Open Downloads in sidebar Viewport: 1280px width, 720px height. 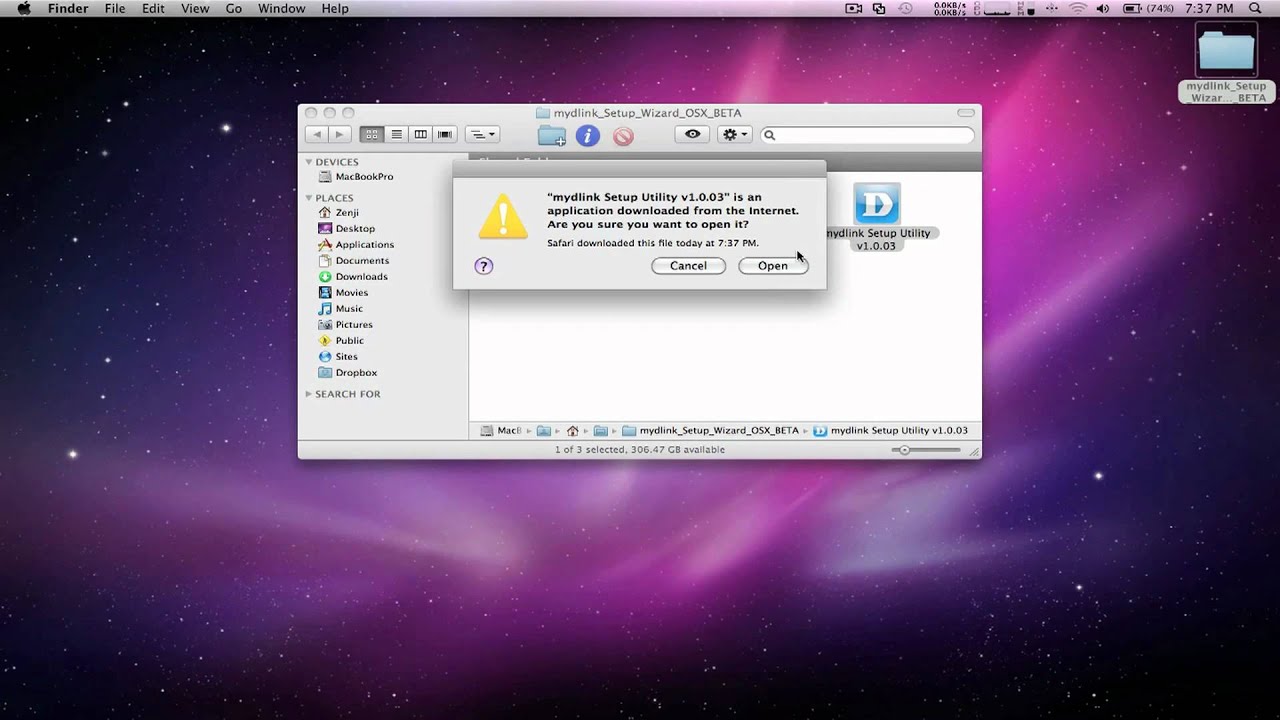pyautogui.click(x=352, y=276)
